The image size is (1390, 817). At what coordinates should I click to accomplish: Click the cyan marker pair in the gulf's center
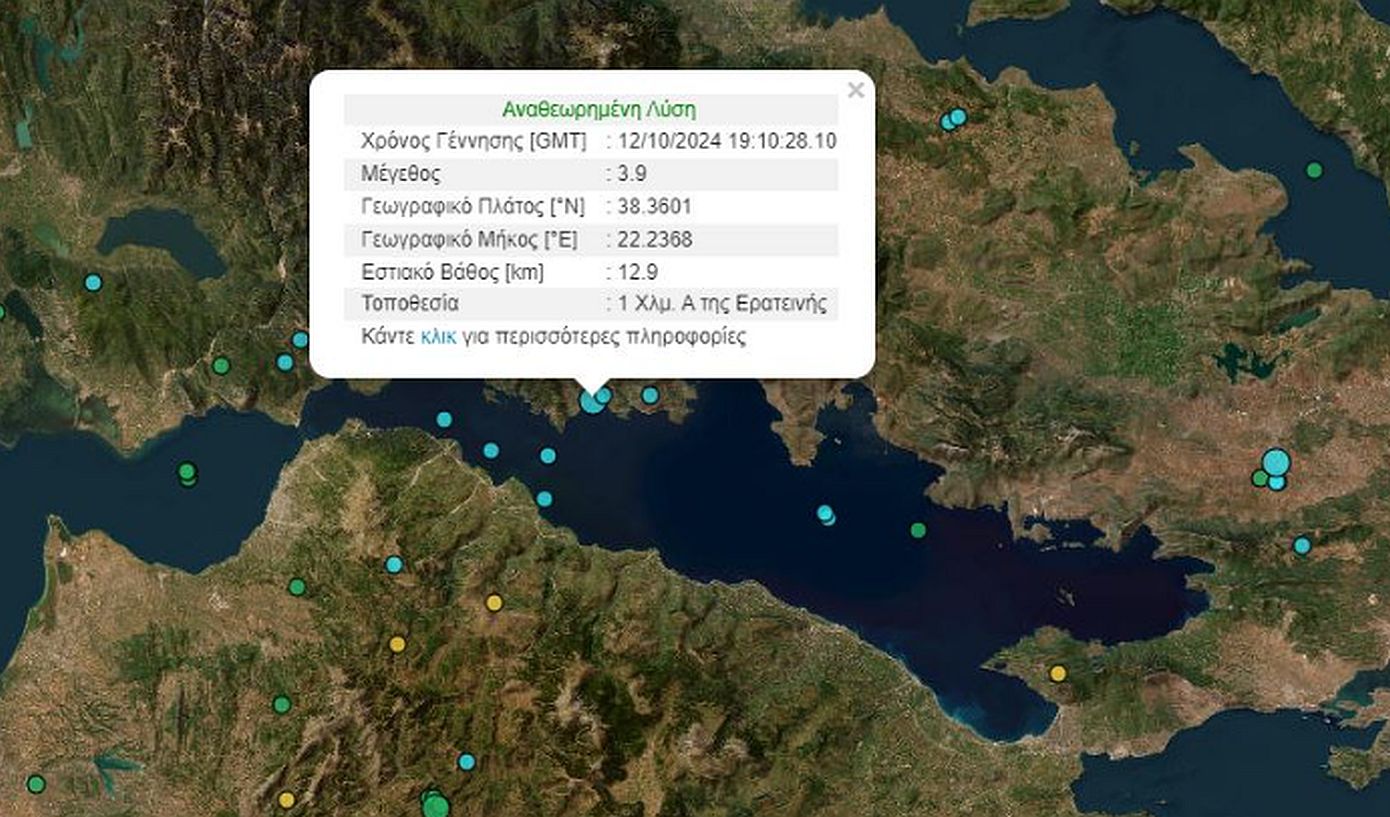825,514
